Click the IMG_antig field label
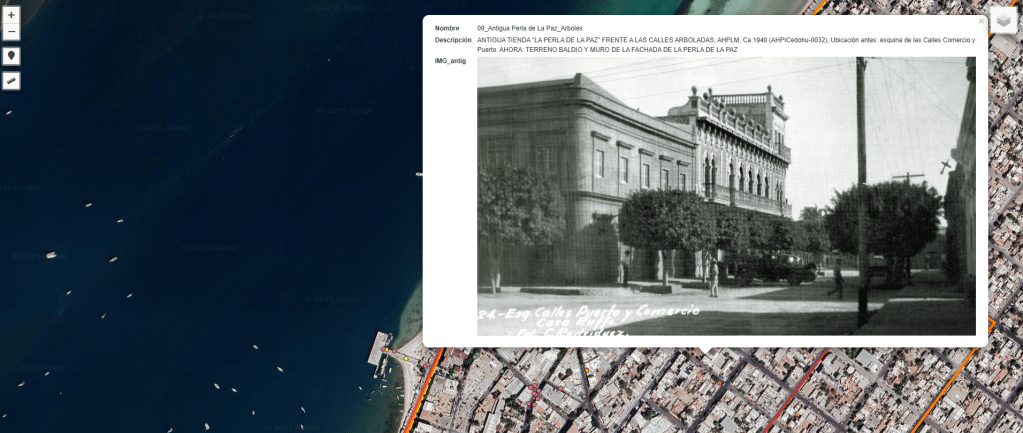 (450, 61)
